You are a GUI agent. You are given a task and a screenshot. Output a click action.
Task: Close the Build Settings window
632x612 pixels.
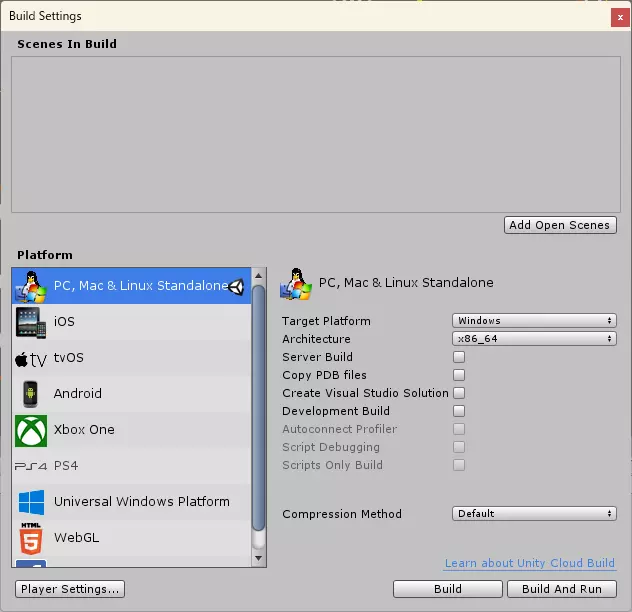(x=620, y=18)
